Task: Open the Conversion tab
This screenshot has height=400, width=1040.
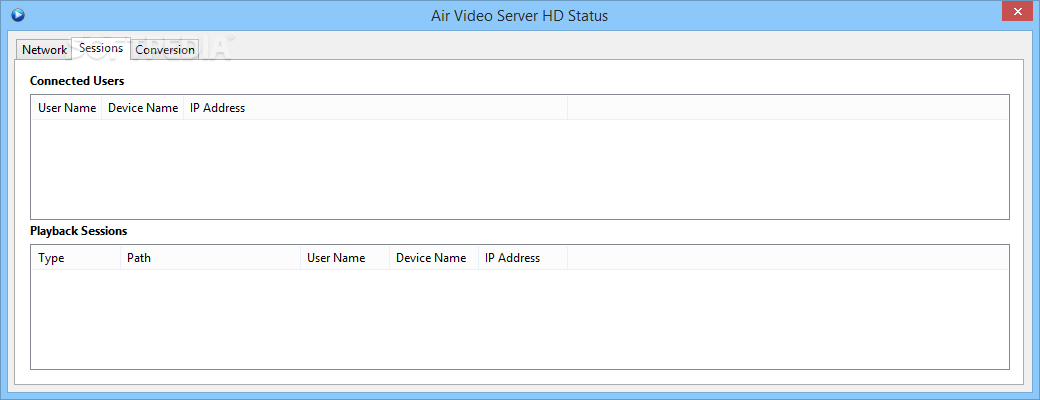Action: (165, 50)
